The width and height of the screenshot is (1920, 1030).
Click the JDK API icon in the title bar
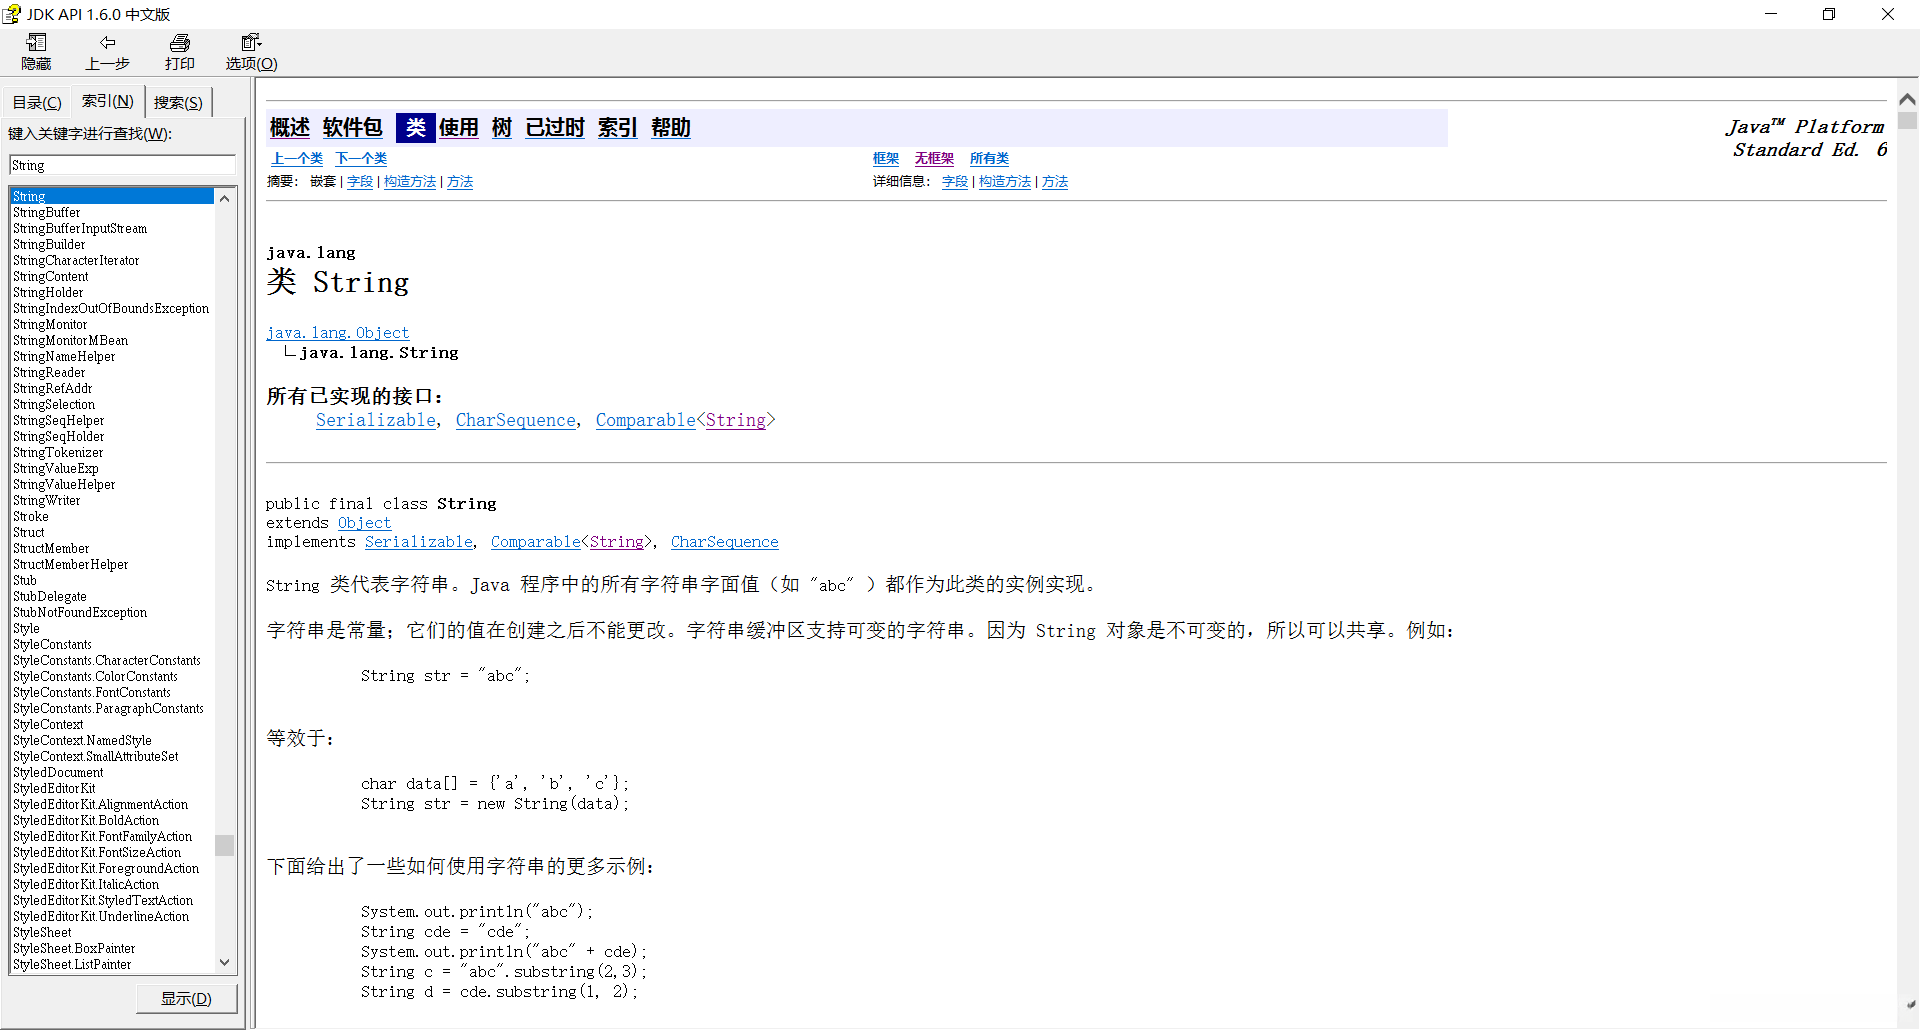point(12,13)
